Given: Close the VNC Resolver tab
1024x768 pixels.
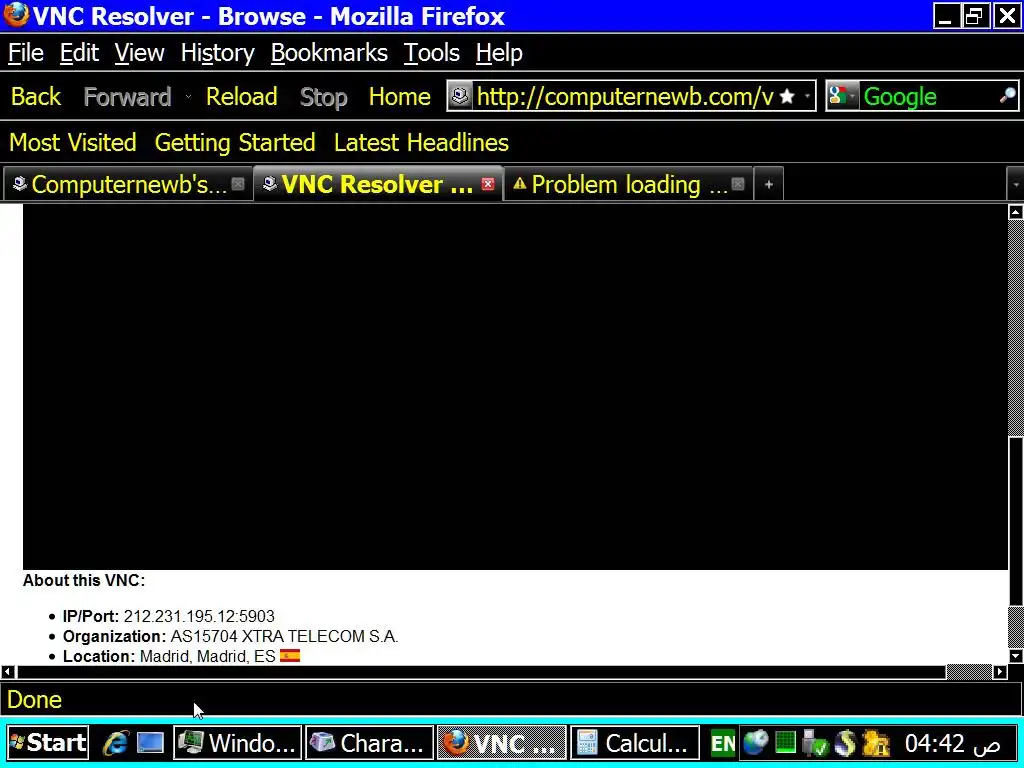Looking at the screenshot, I should pos(488,184).
